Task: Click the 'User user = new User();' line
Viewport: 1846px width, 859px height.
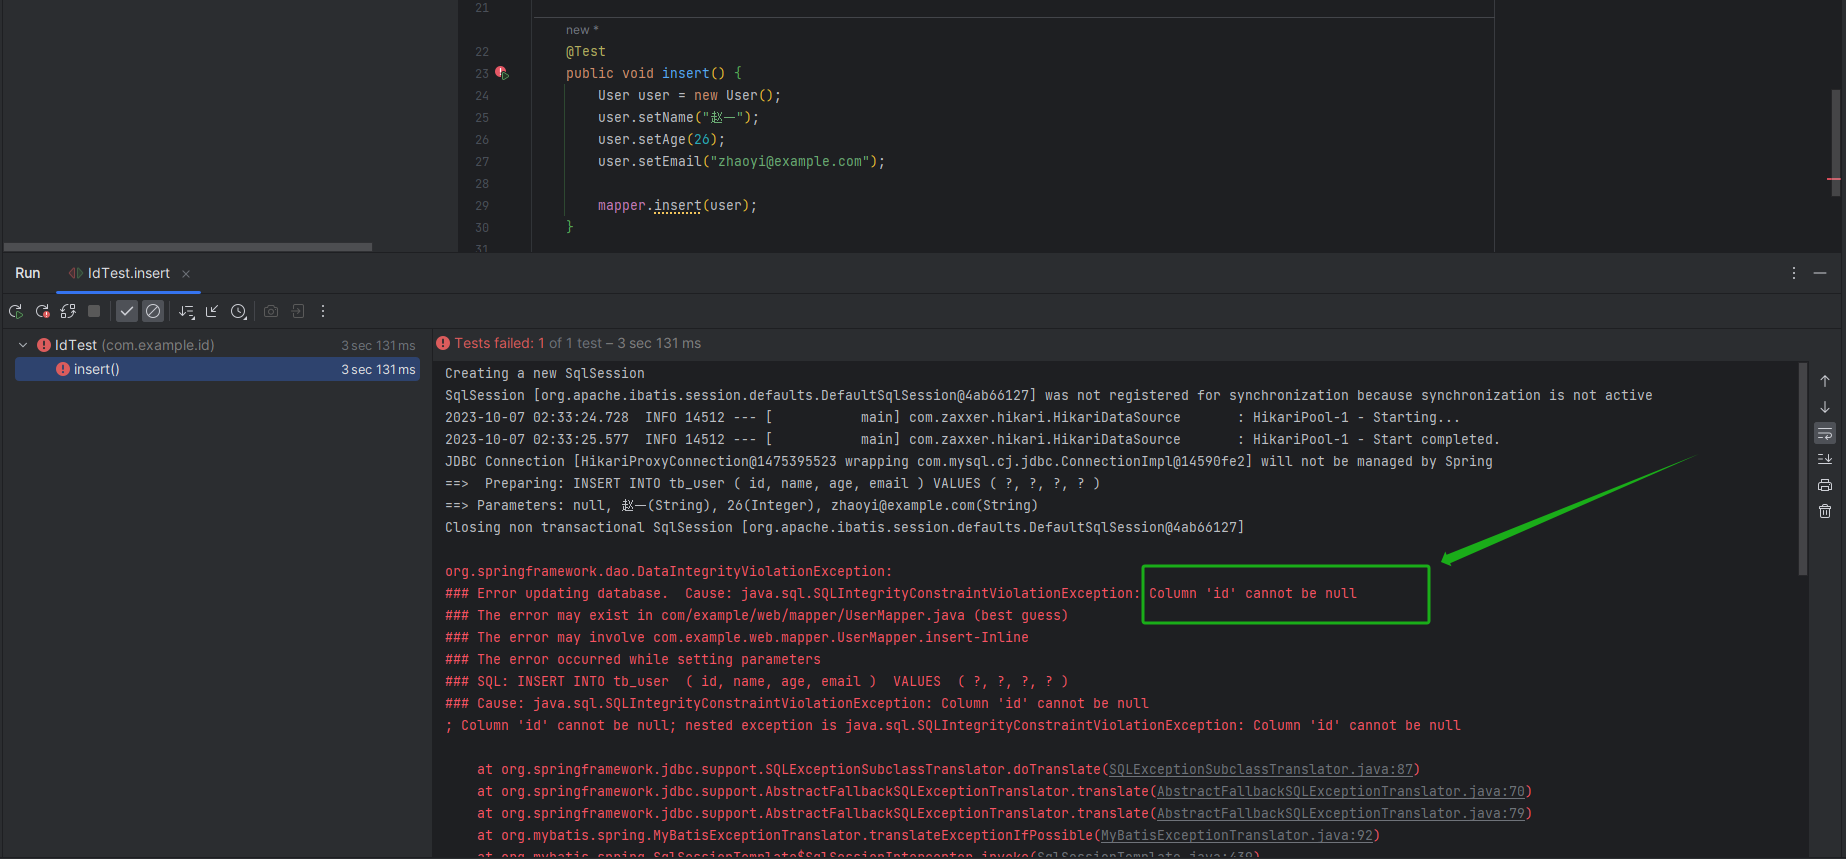Action: (689, 96)
